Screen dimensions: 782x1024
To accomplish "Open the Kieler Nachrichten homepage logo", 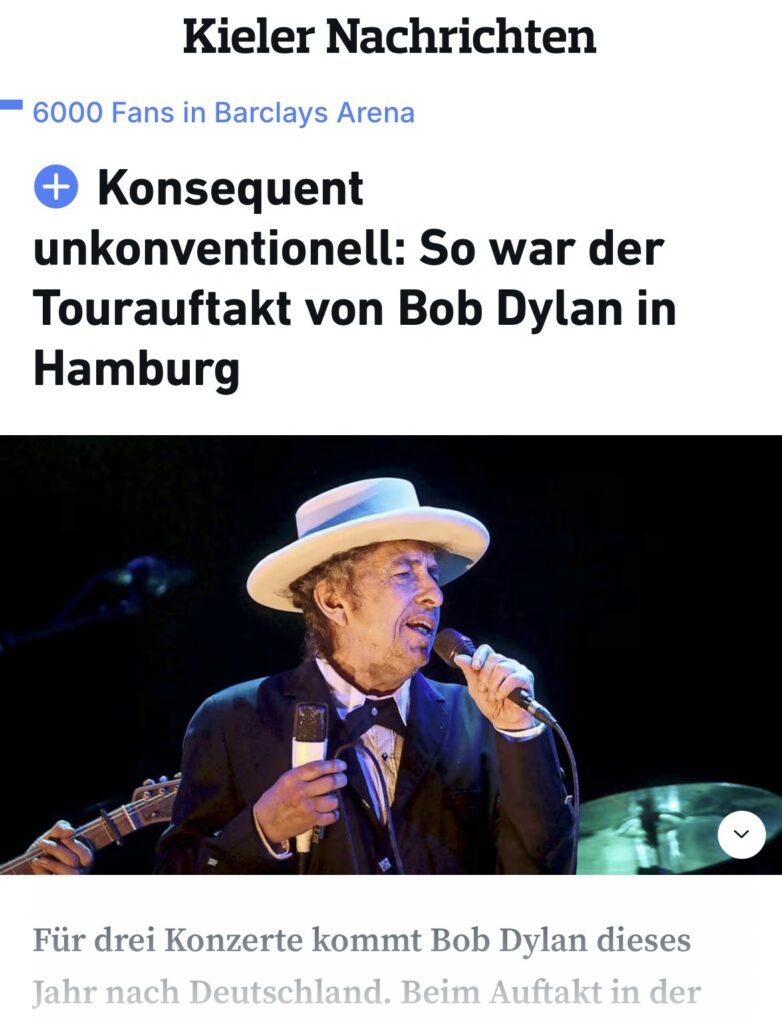I will point(389,37).
